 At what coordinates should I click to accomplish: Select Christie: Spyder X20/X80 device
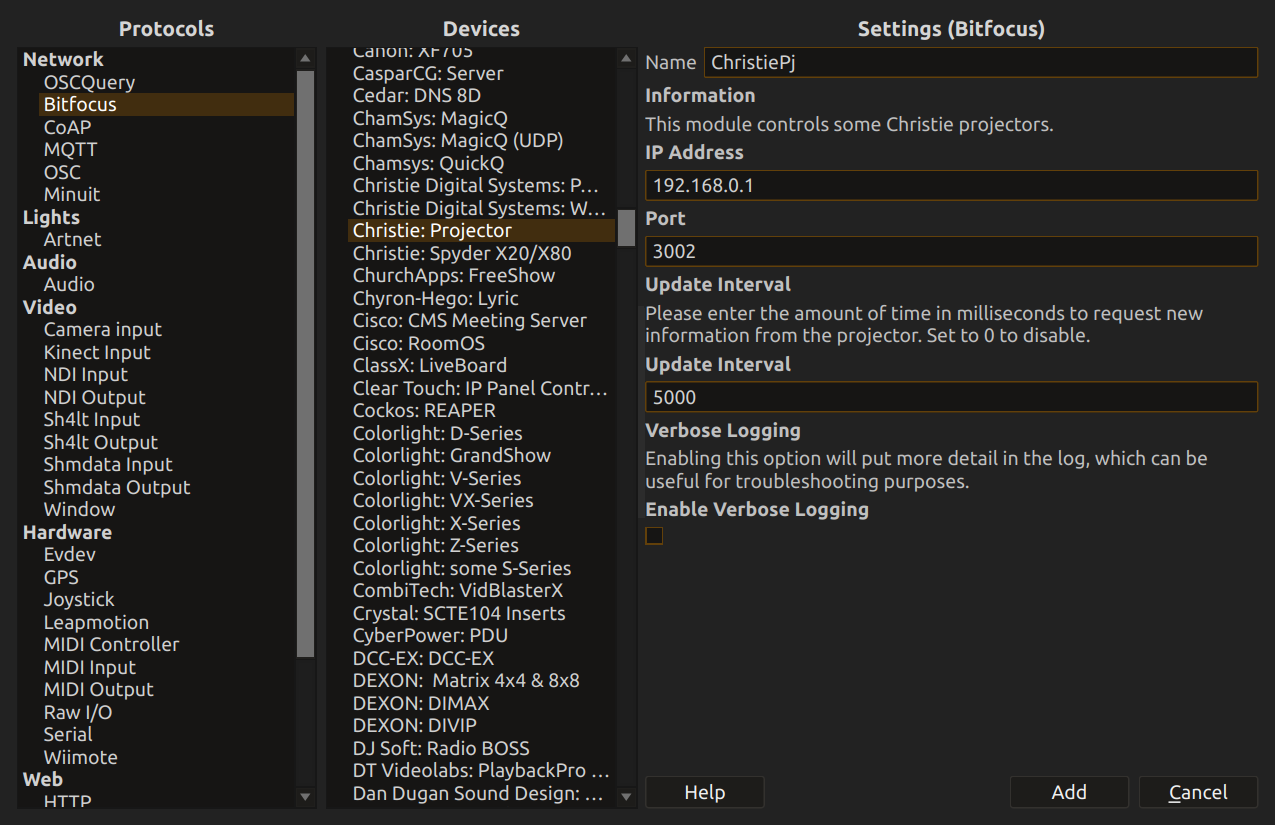[462, 253]
